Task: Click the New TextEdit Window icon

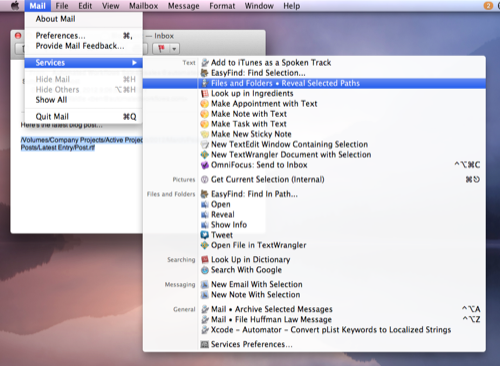Action: click(205, 145)
